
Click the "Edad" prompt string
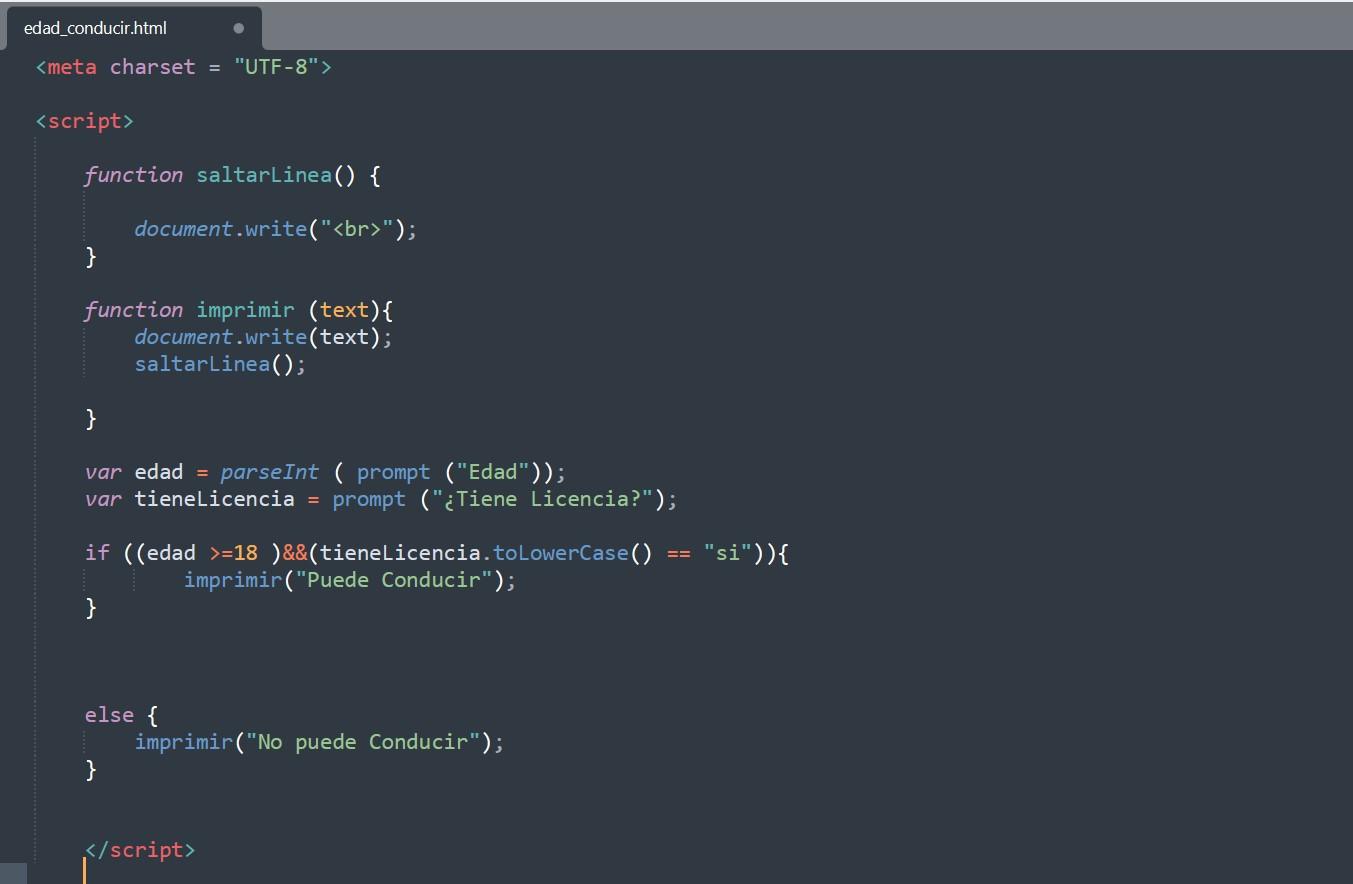493,472
